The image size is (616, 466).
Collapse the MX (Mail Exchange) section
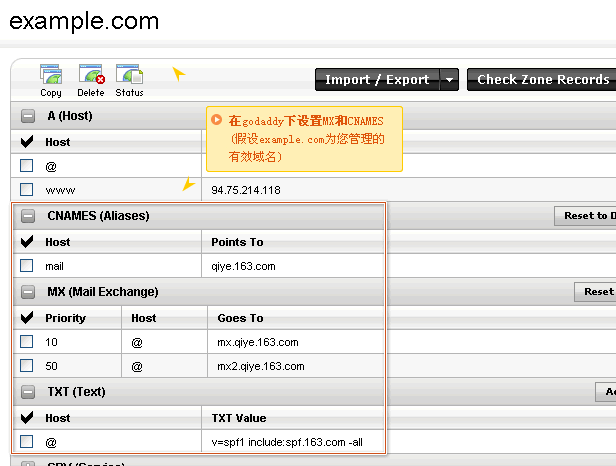click(28, 292)
